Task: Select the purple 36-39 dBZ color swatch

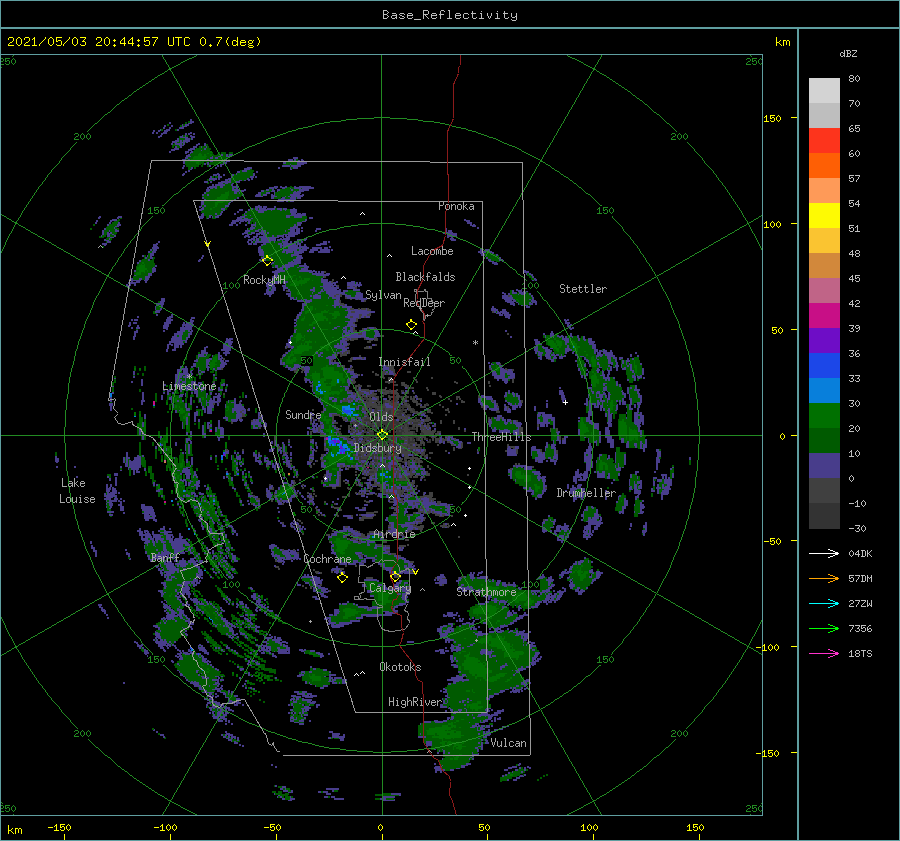Action: [x=824, y=341]
